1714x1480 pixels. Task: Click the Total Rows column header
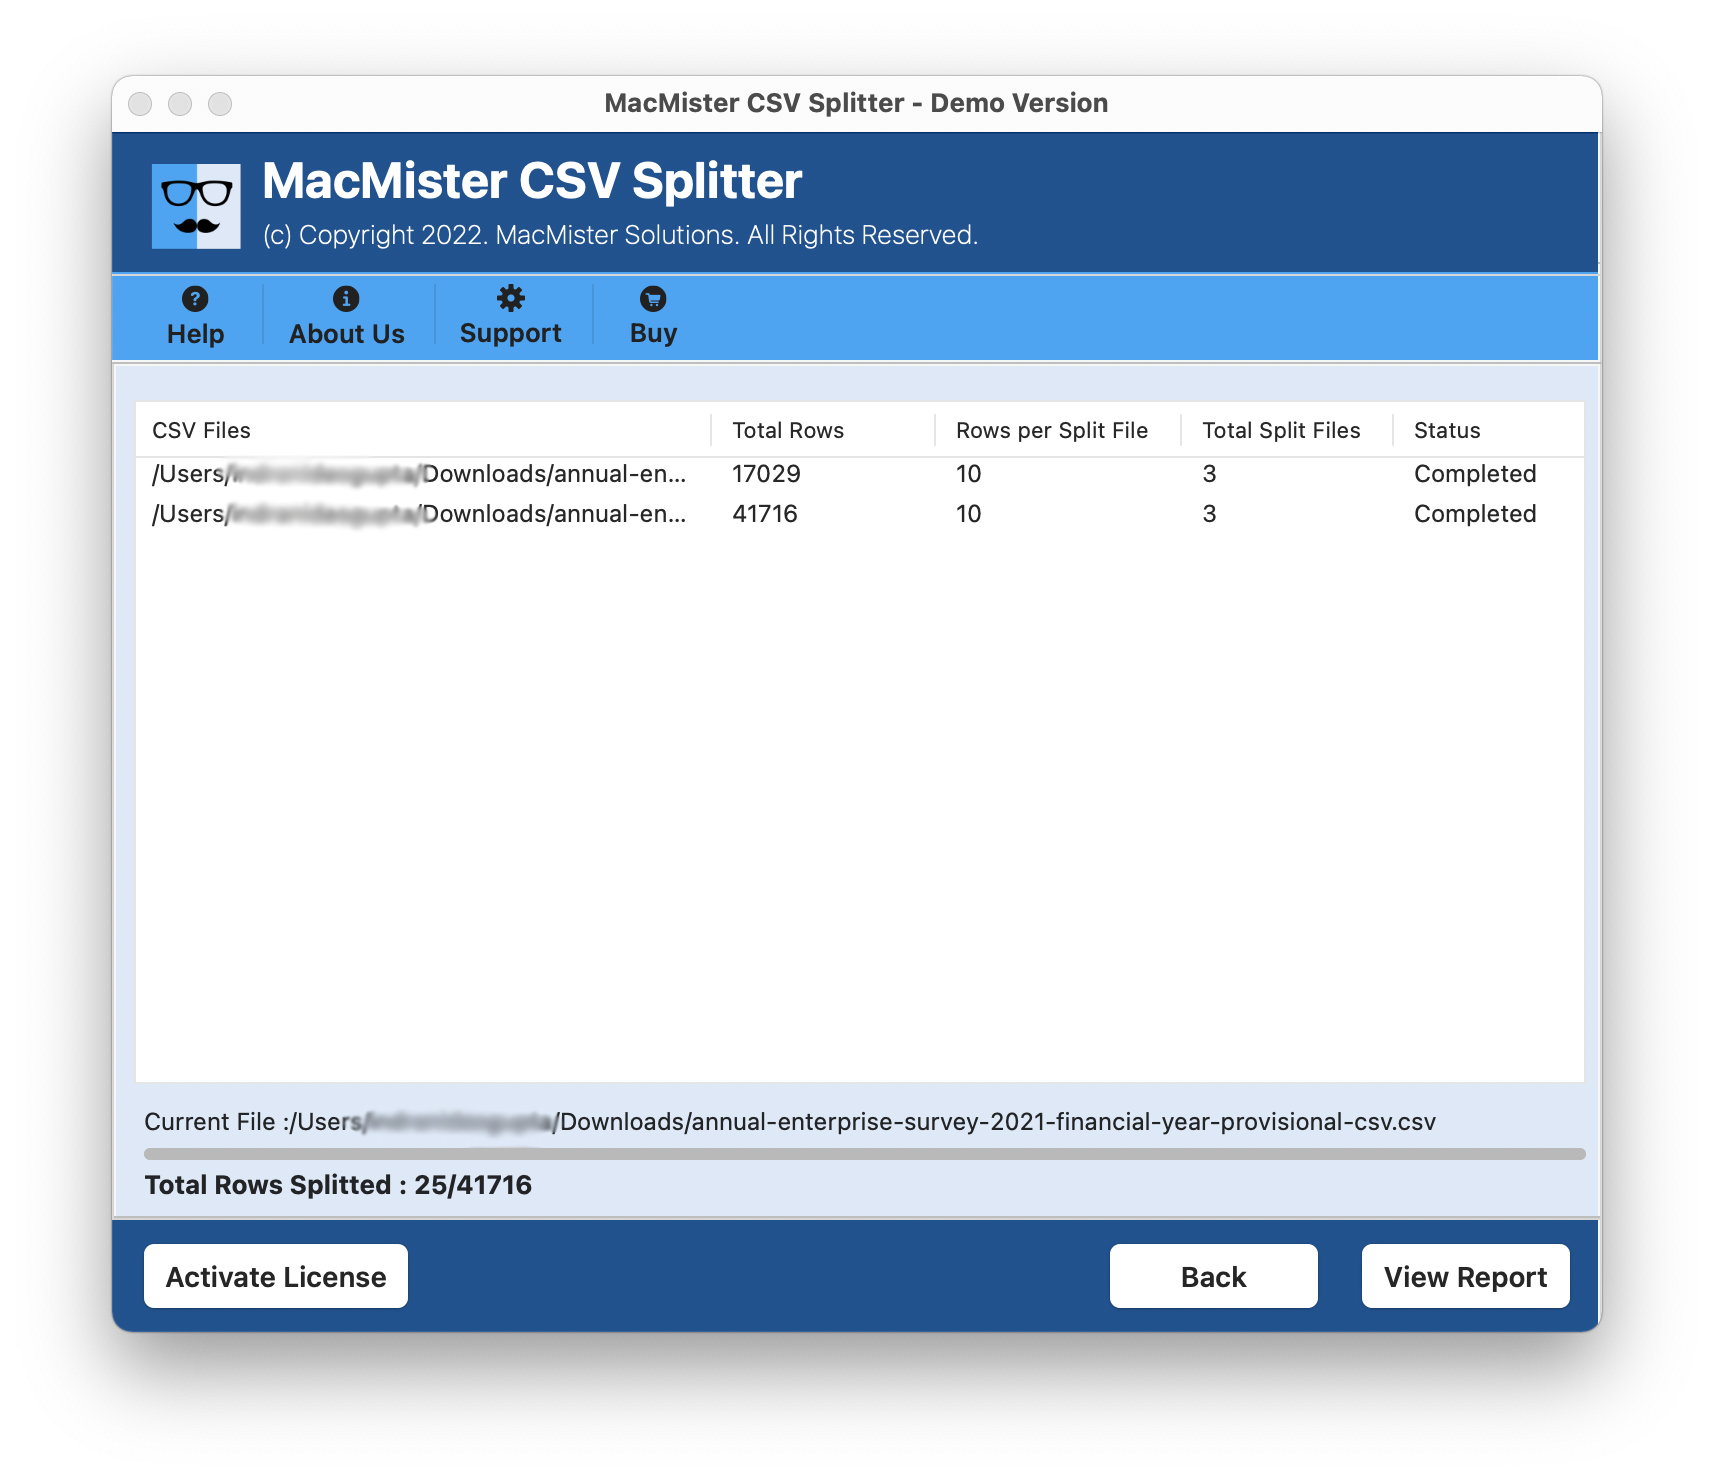coord(788,430)
